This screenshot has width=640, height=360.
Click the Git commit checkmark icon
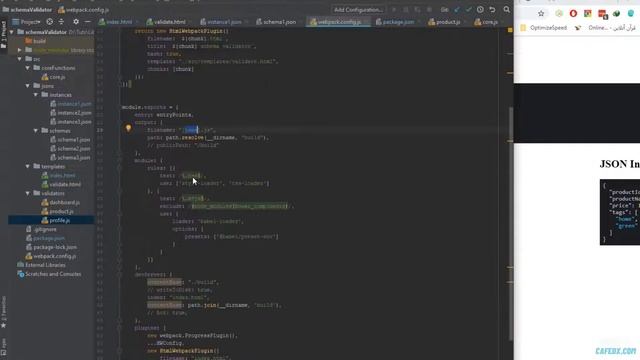469,9
